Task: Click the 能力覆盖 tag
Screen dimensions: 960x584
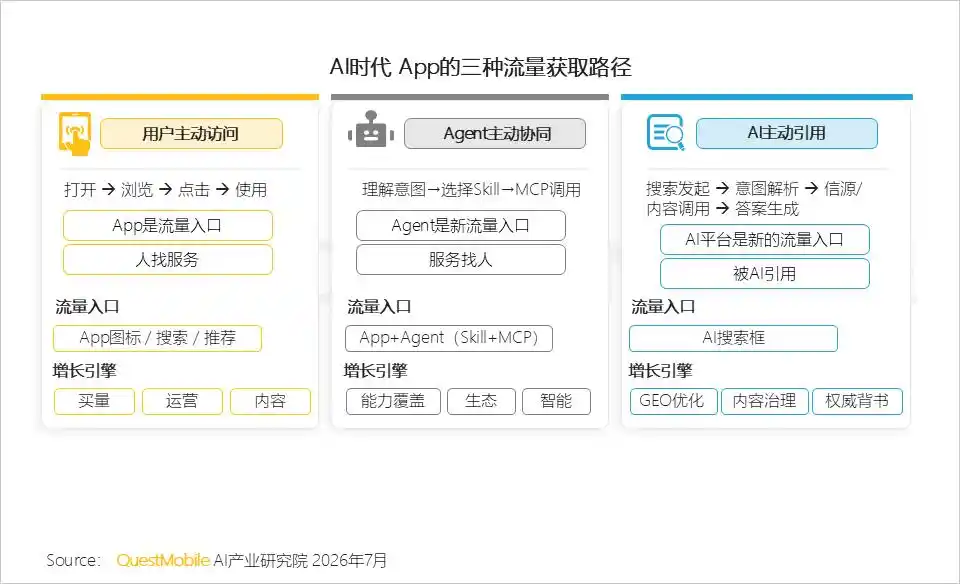Action: pos(393,401)
